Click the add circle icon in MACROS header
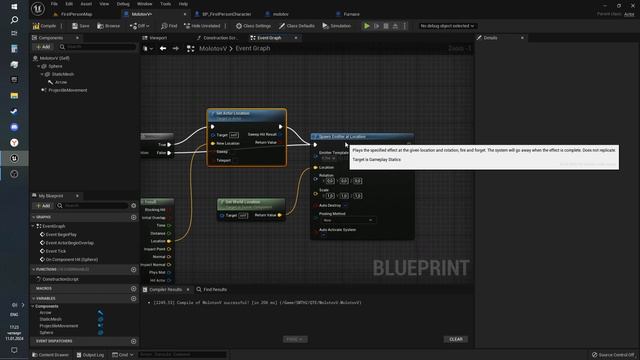Viewport: 640px width, 360px height. 133,289
